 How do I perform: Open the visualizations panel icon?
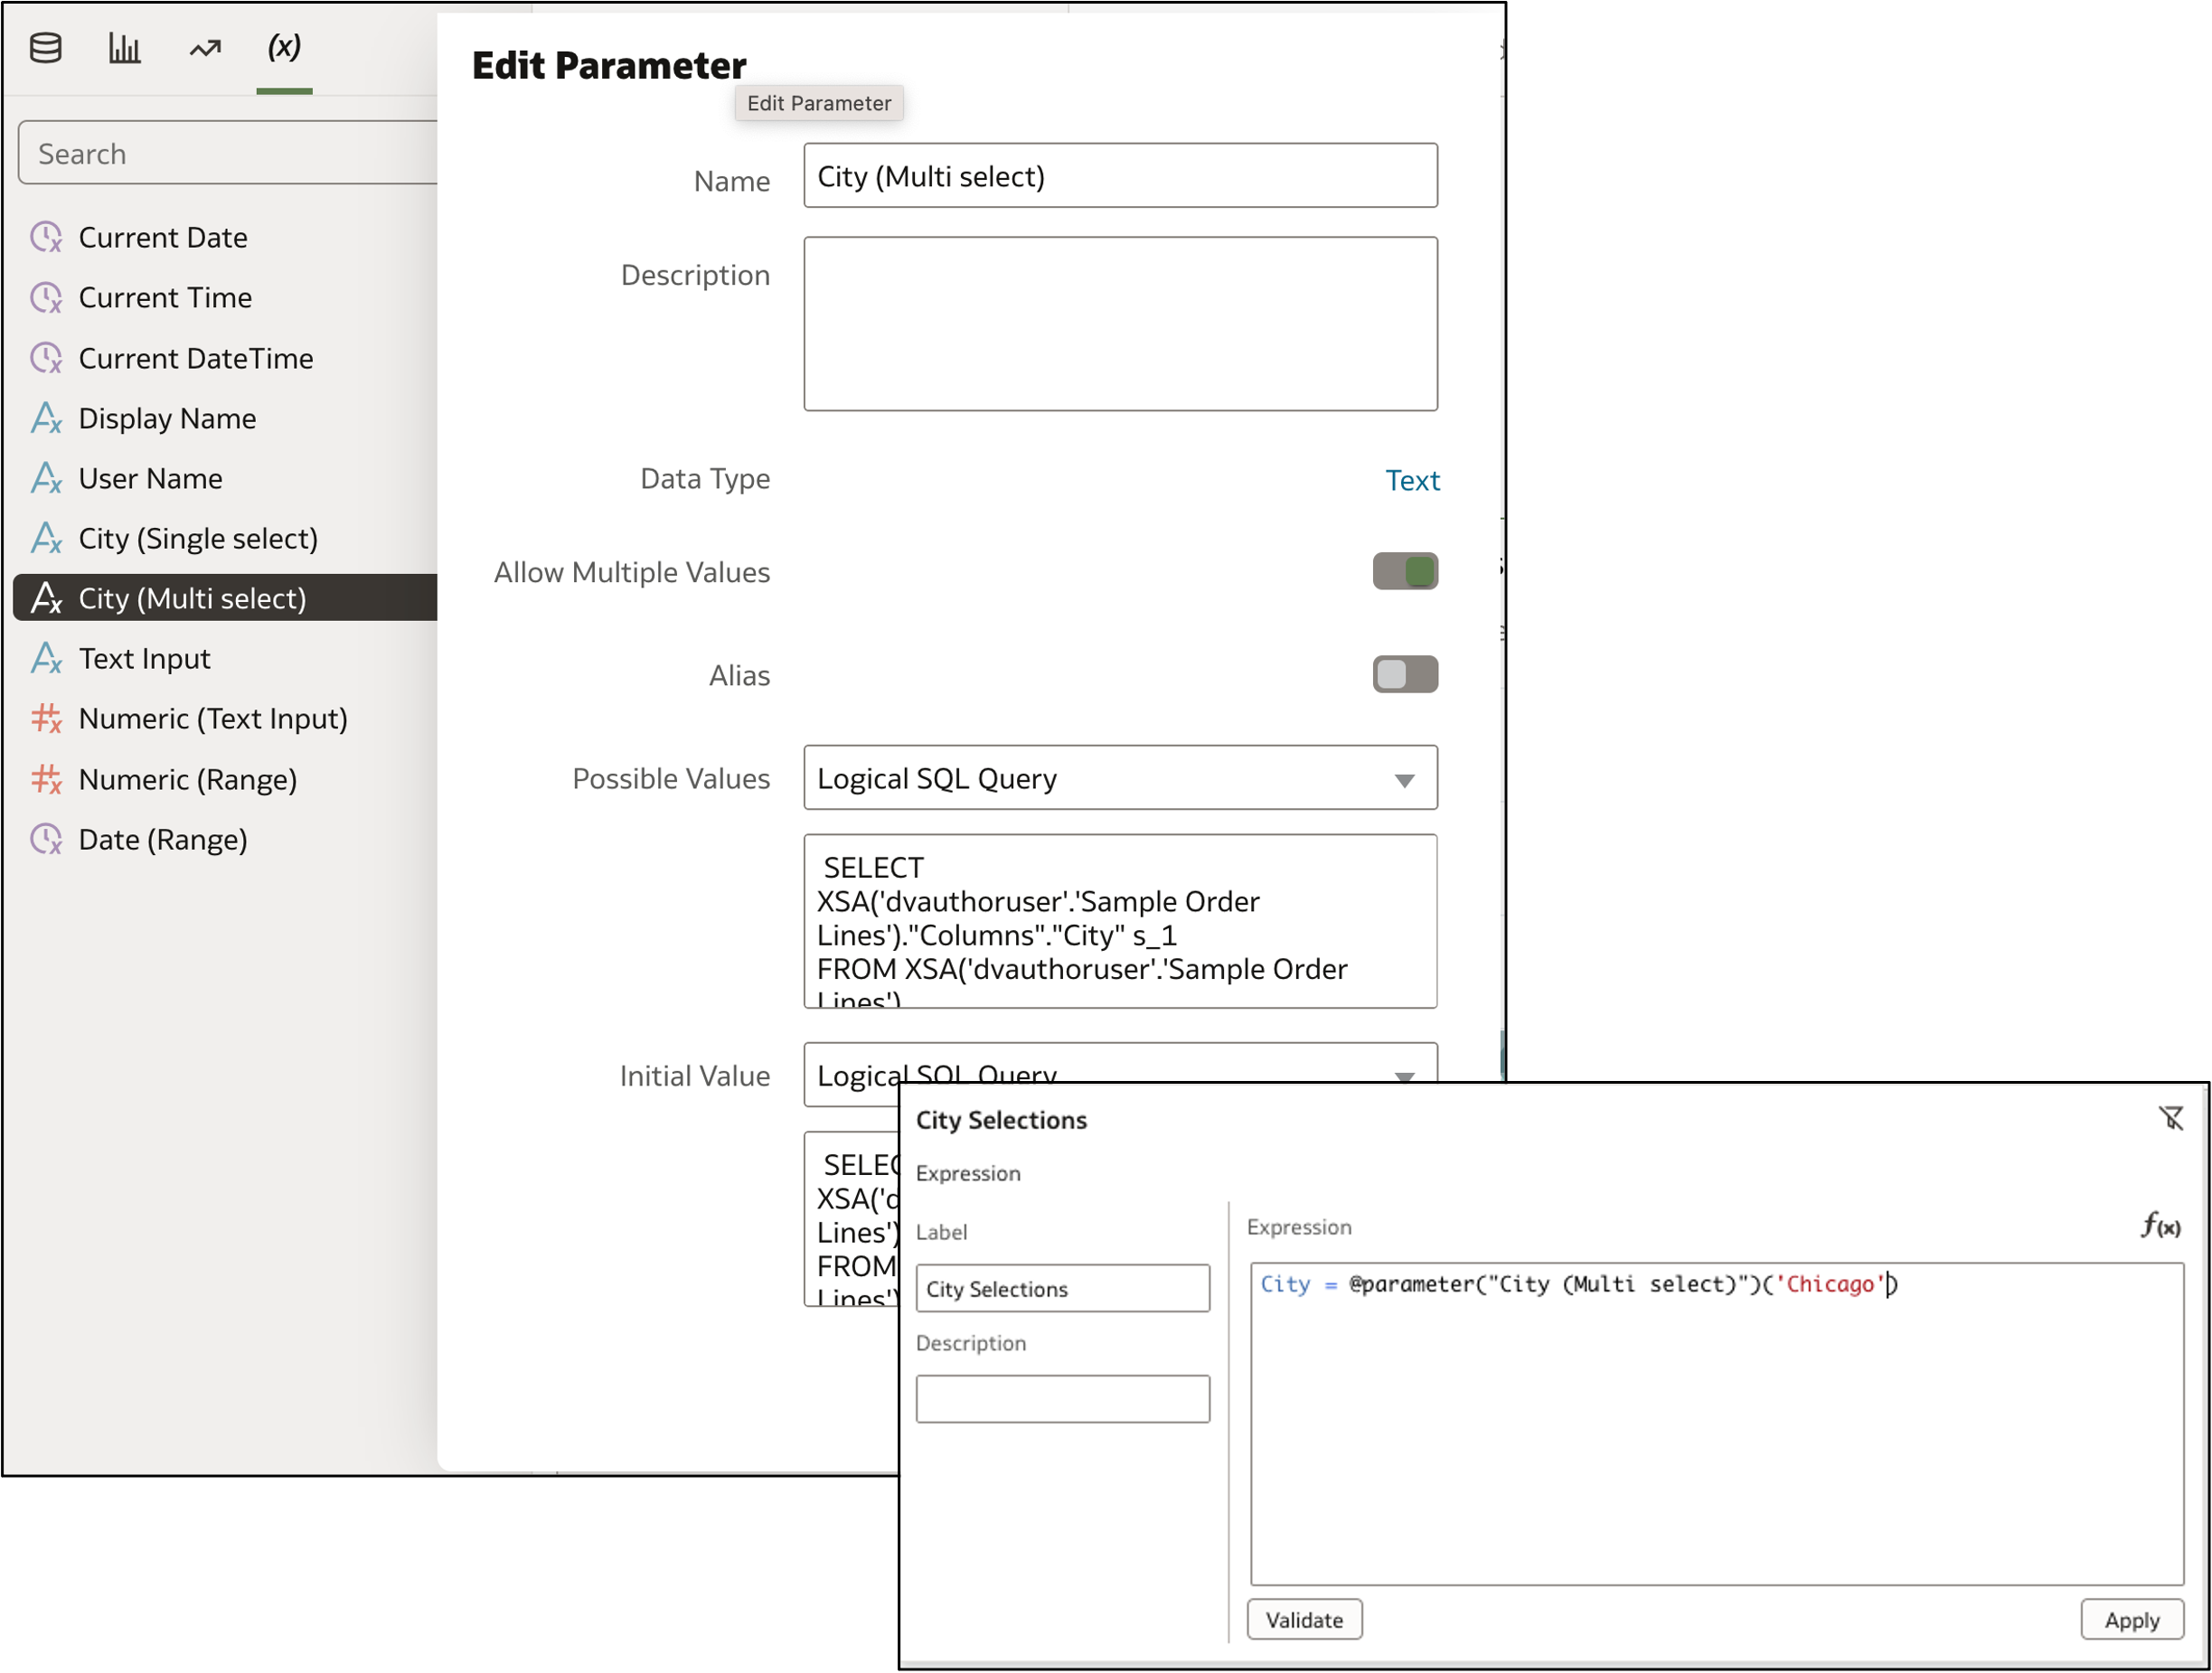pyautogui.click(x=124, y=47)
